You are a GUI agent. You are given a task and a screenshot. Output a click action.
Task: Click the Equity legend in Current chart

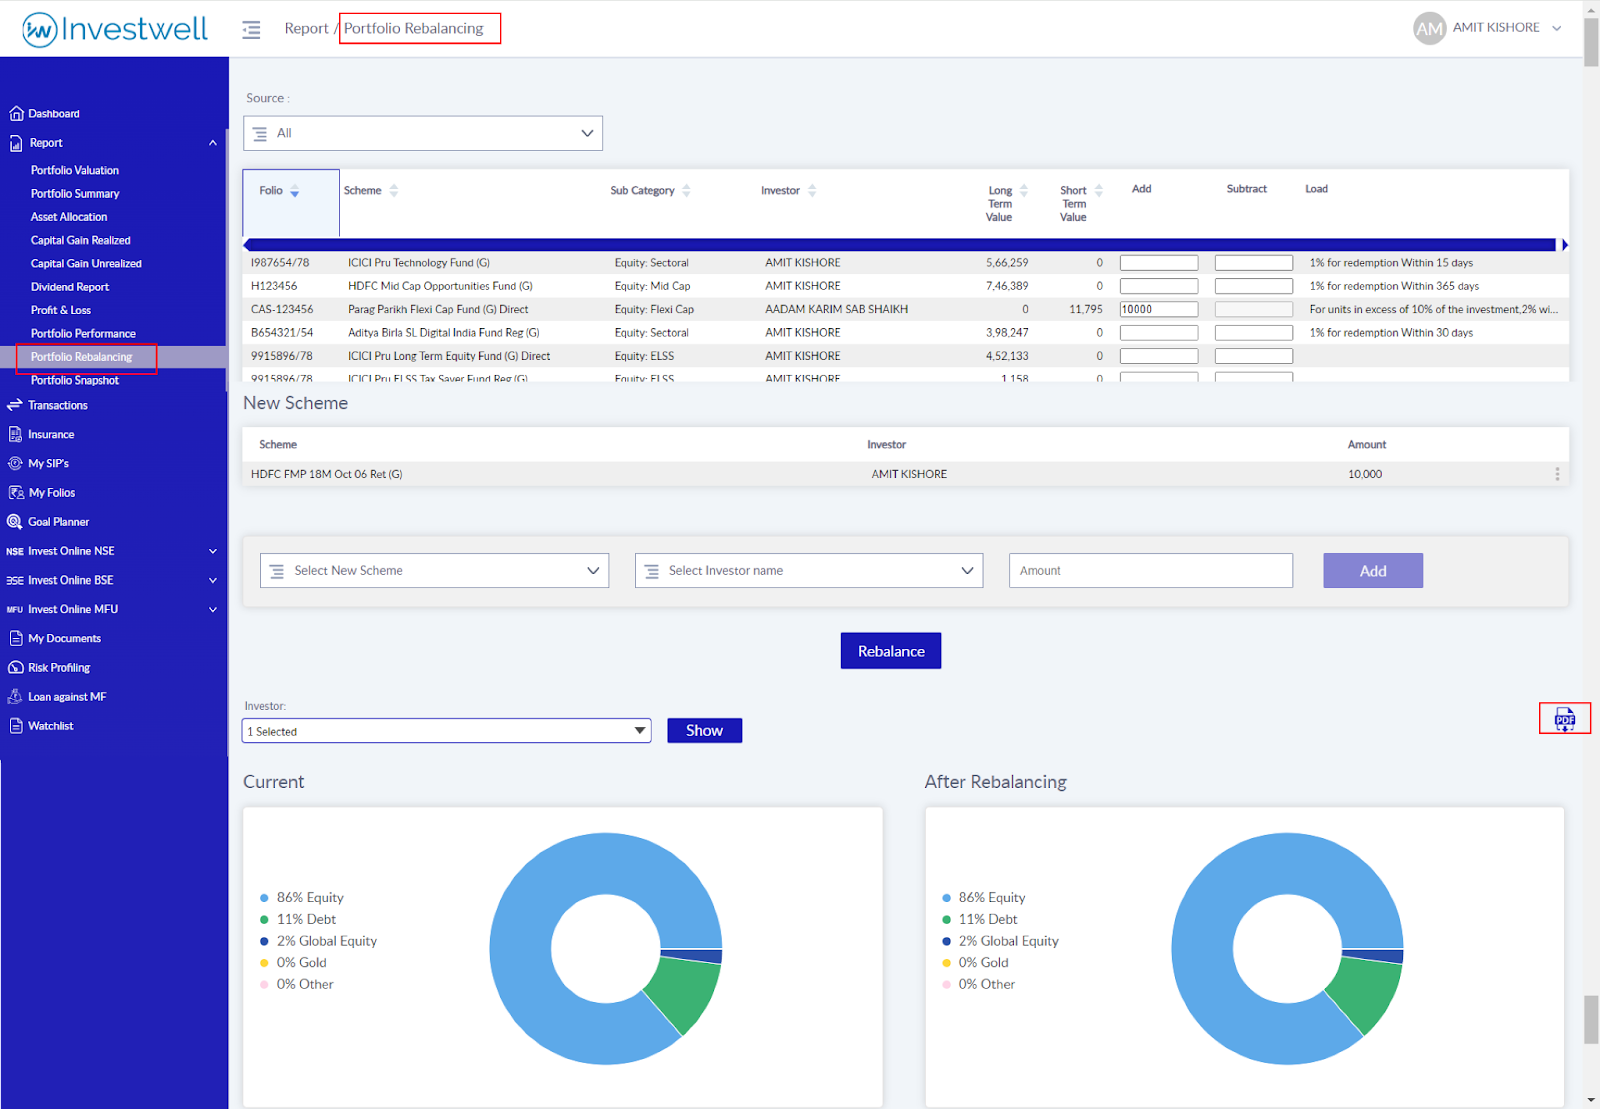(302, 898)
